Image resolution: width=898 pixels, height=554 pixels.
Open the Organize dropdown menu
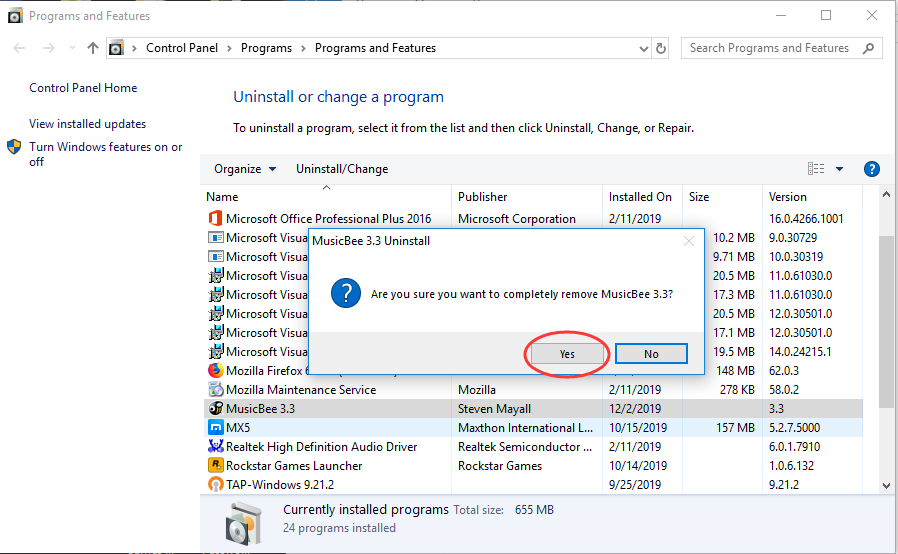(245, 169)
